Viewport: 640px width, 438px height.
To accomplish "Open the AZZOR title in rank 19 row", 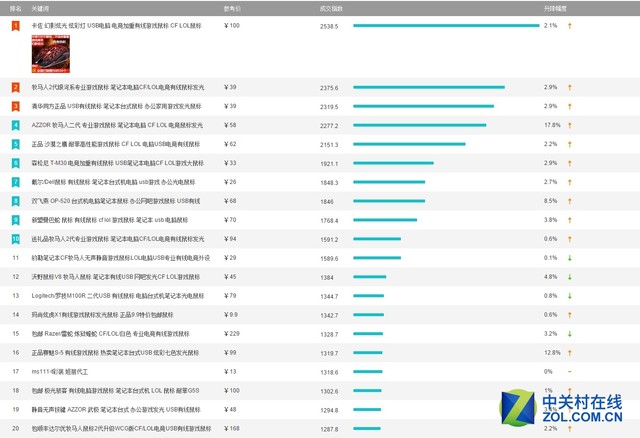I will tap(116, 409).
